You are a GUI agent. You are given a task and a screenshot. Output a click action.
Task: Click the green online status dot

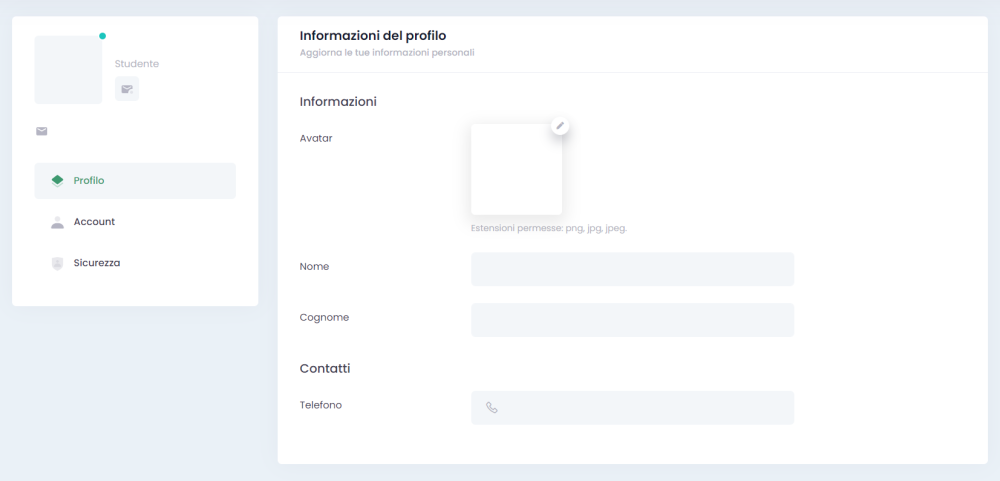coord(102,36)
